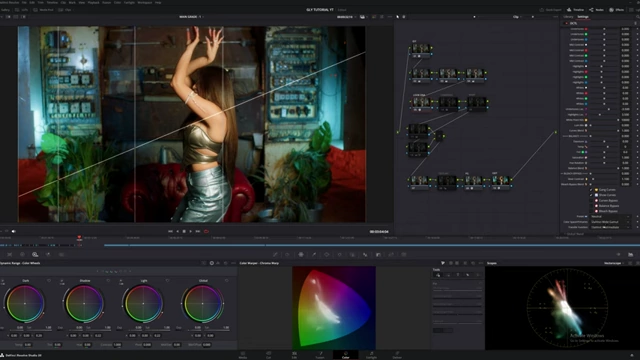Click the Contrast field showing 1.000
Viewport: 640px width, 360px height.
[117, 345]
